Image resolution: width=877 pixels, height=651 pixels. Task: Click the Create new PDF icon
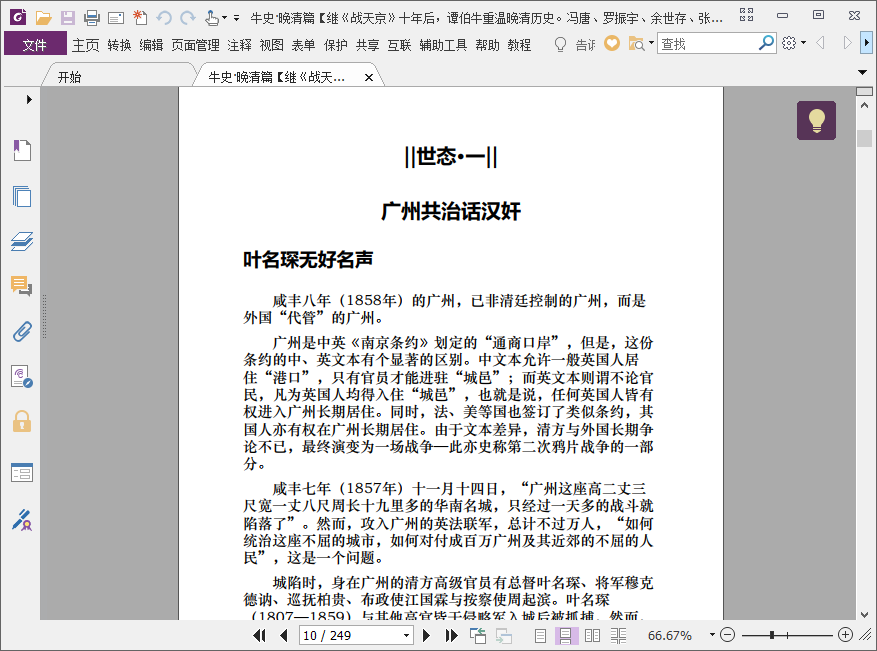pos(140,18)
